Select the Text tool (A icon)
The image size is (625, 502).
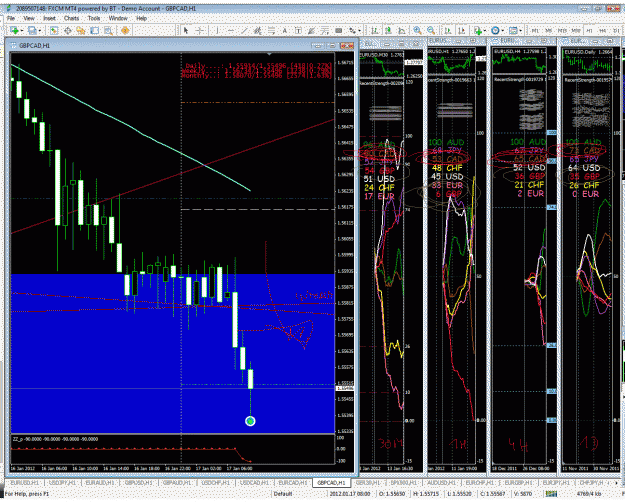285,30
